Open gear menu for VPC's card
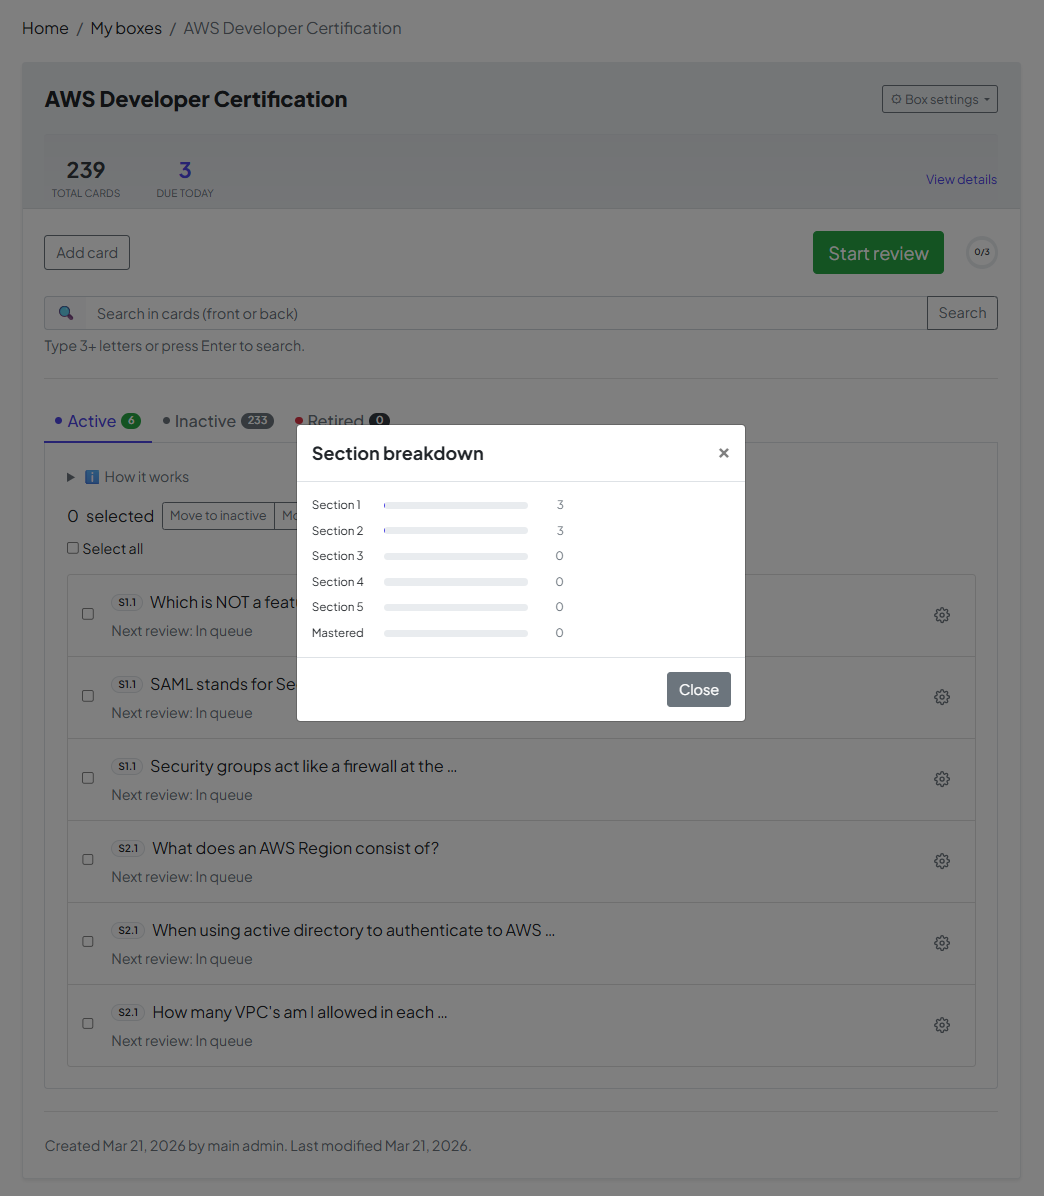This screenshot has height=1196, width=1044. 941,1025
